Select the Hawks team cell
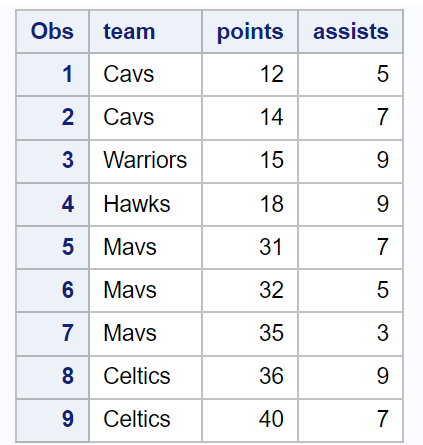Screen dimensions: 423x445 click(145, 204)
